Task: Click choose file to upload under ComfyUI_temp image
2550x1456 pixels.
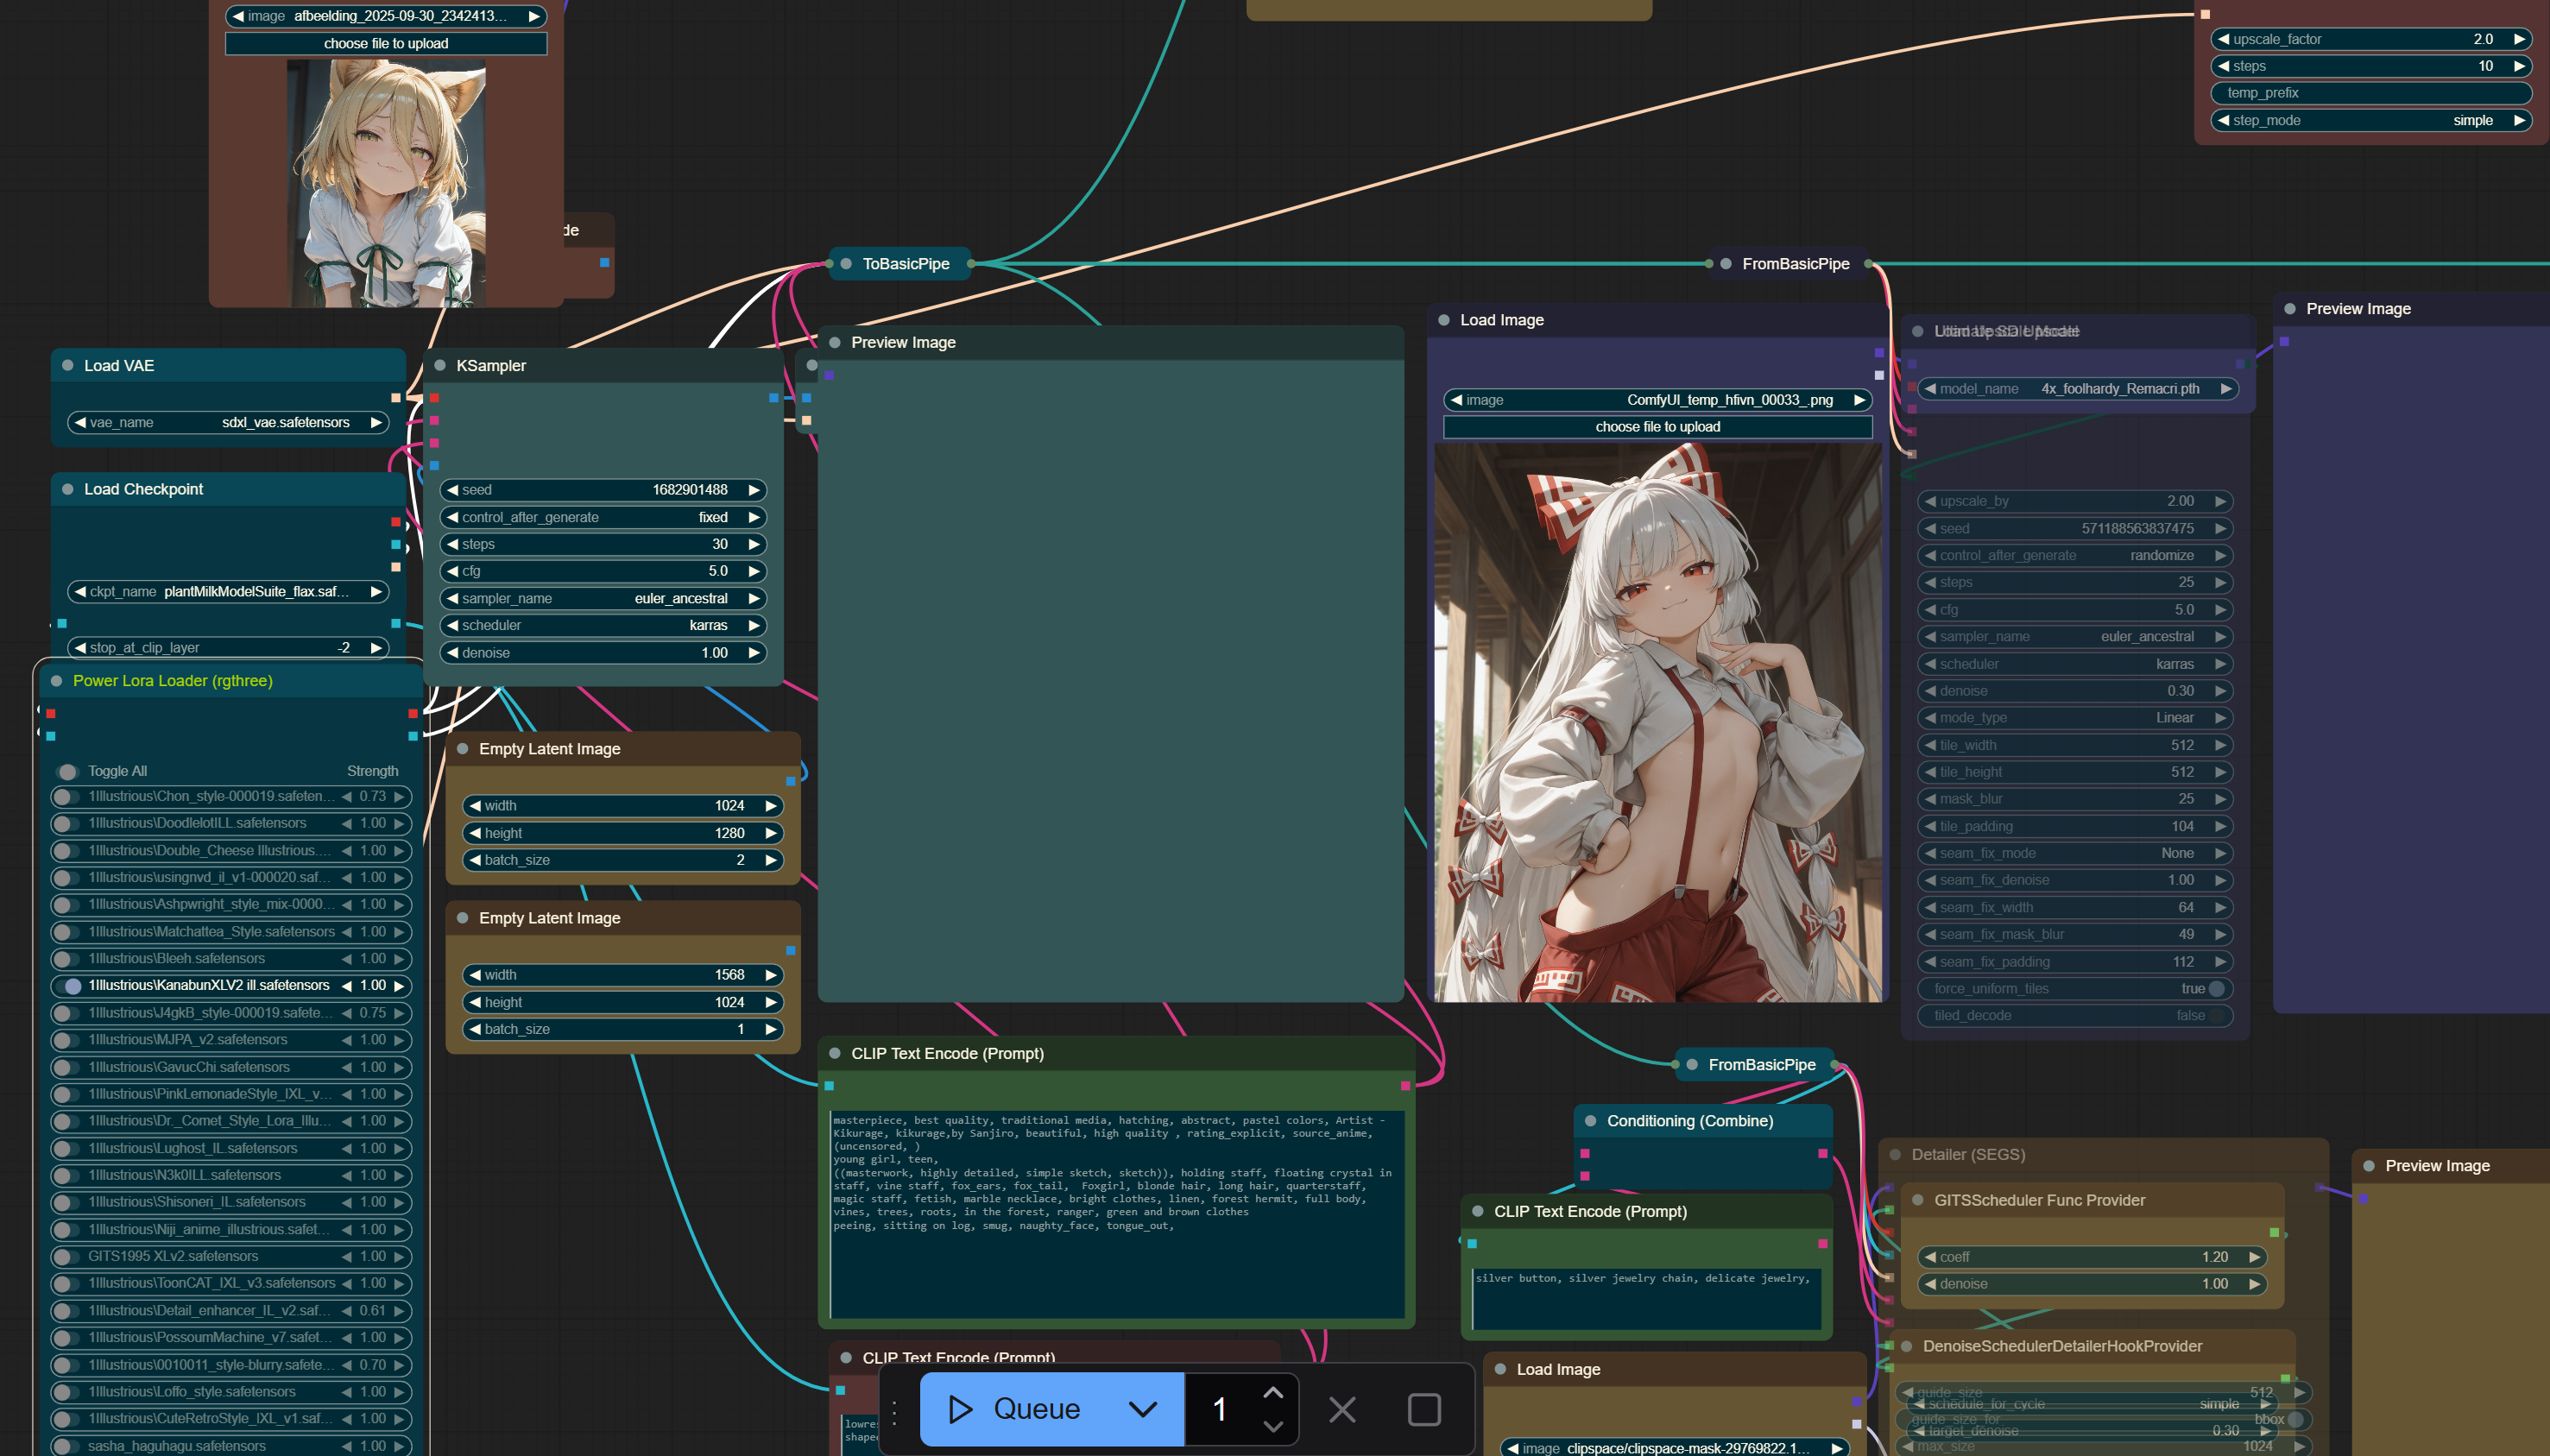Action: coord(1657,427)
